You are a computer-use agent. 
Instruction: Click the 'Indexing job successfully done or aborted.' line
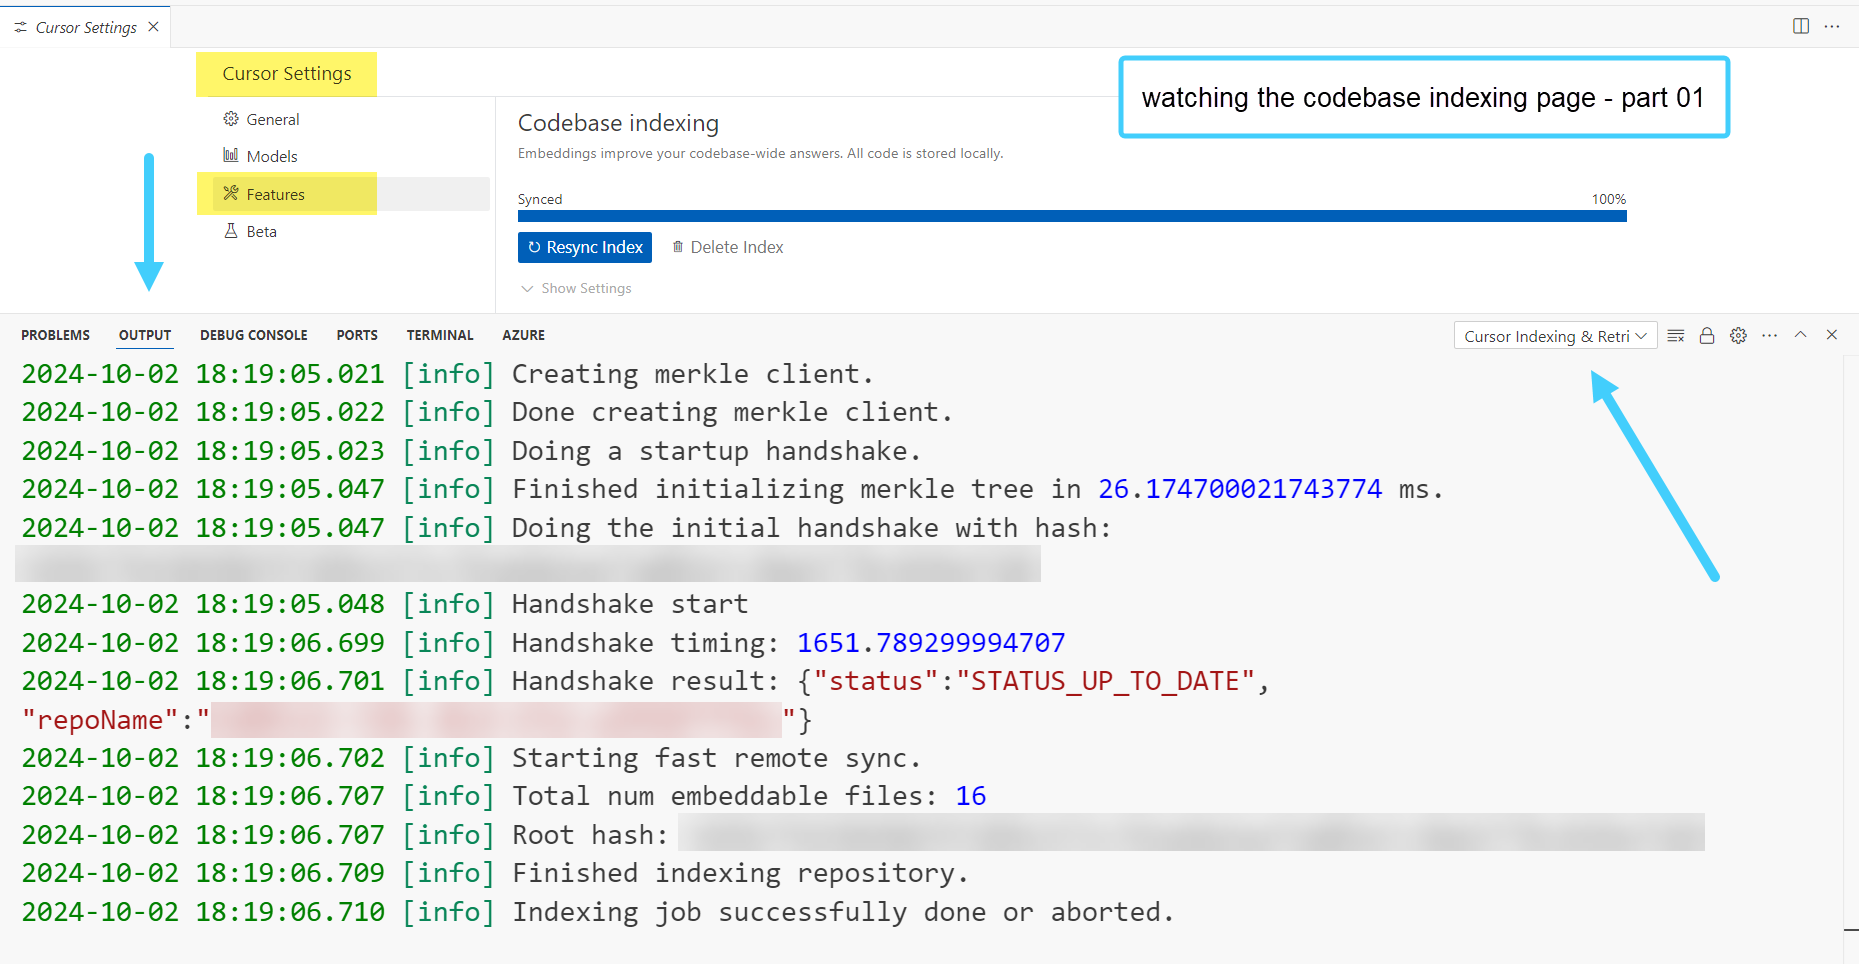[843, 912]
